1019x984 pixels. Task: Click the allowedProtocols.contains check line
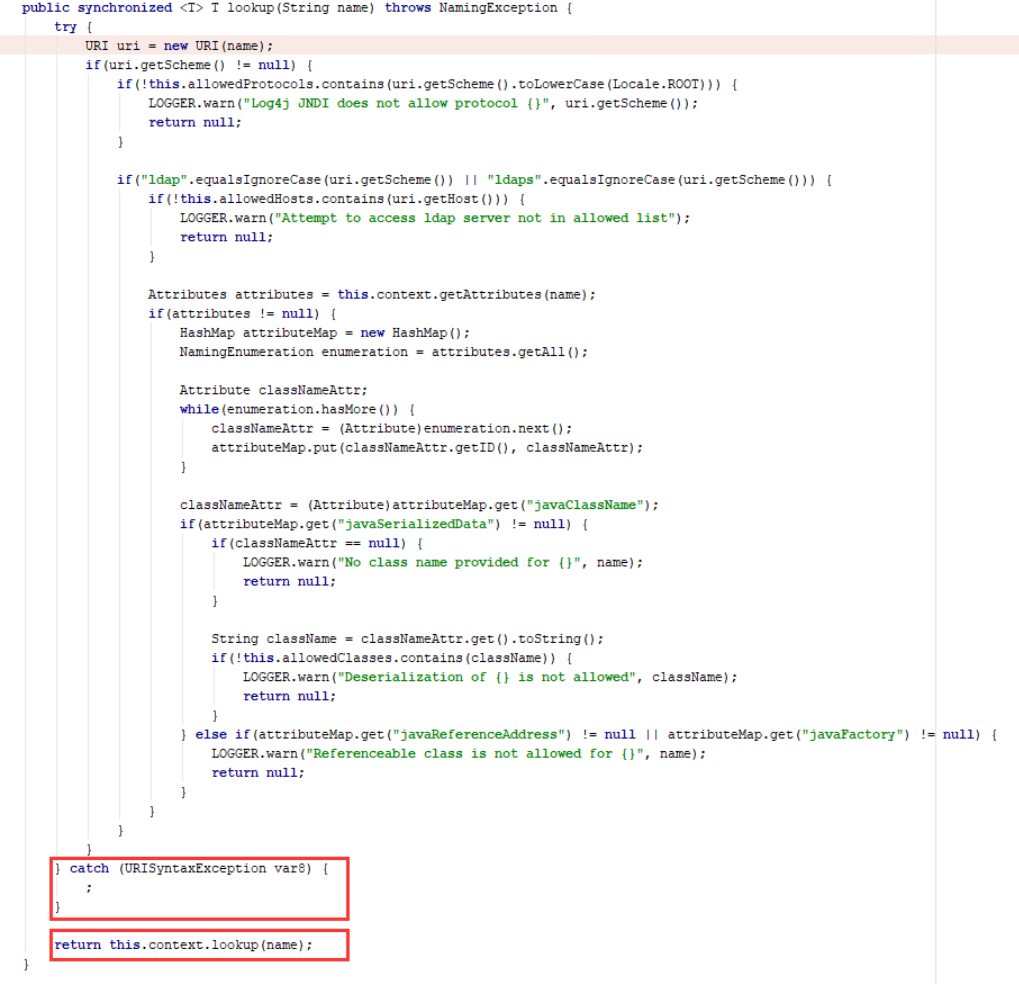click(x=427, y=84)
